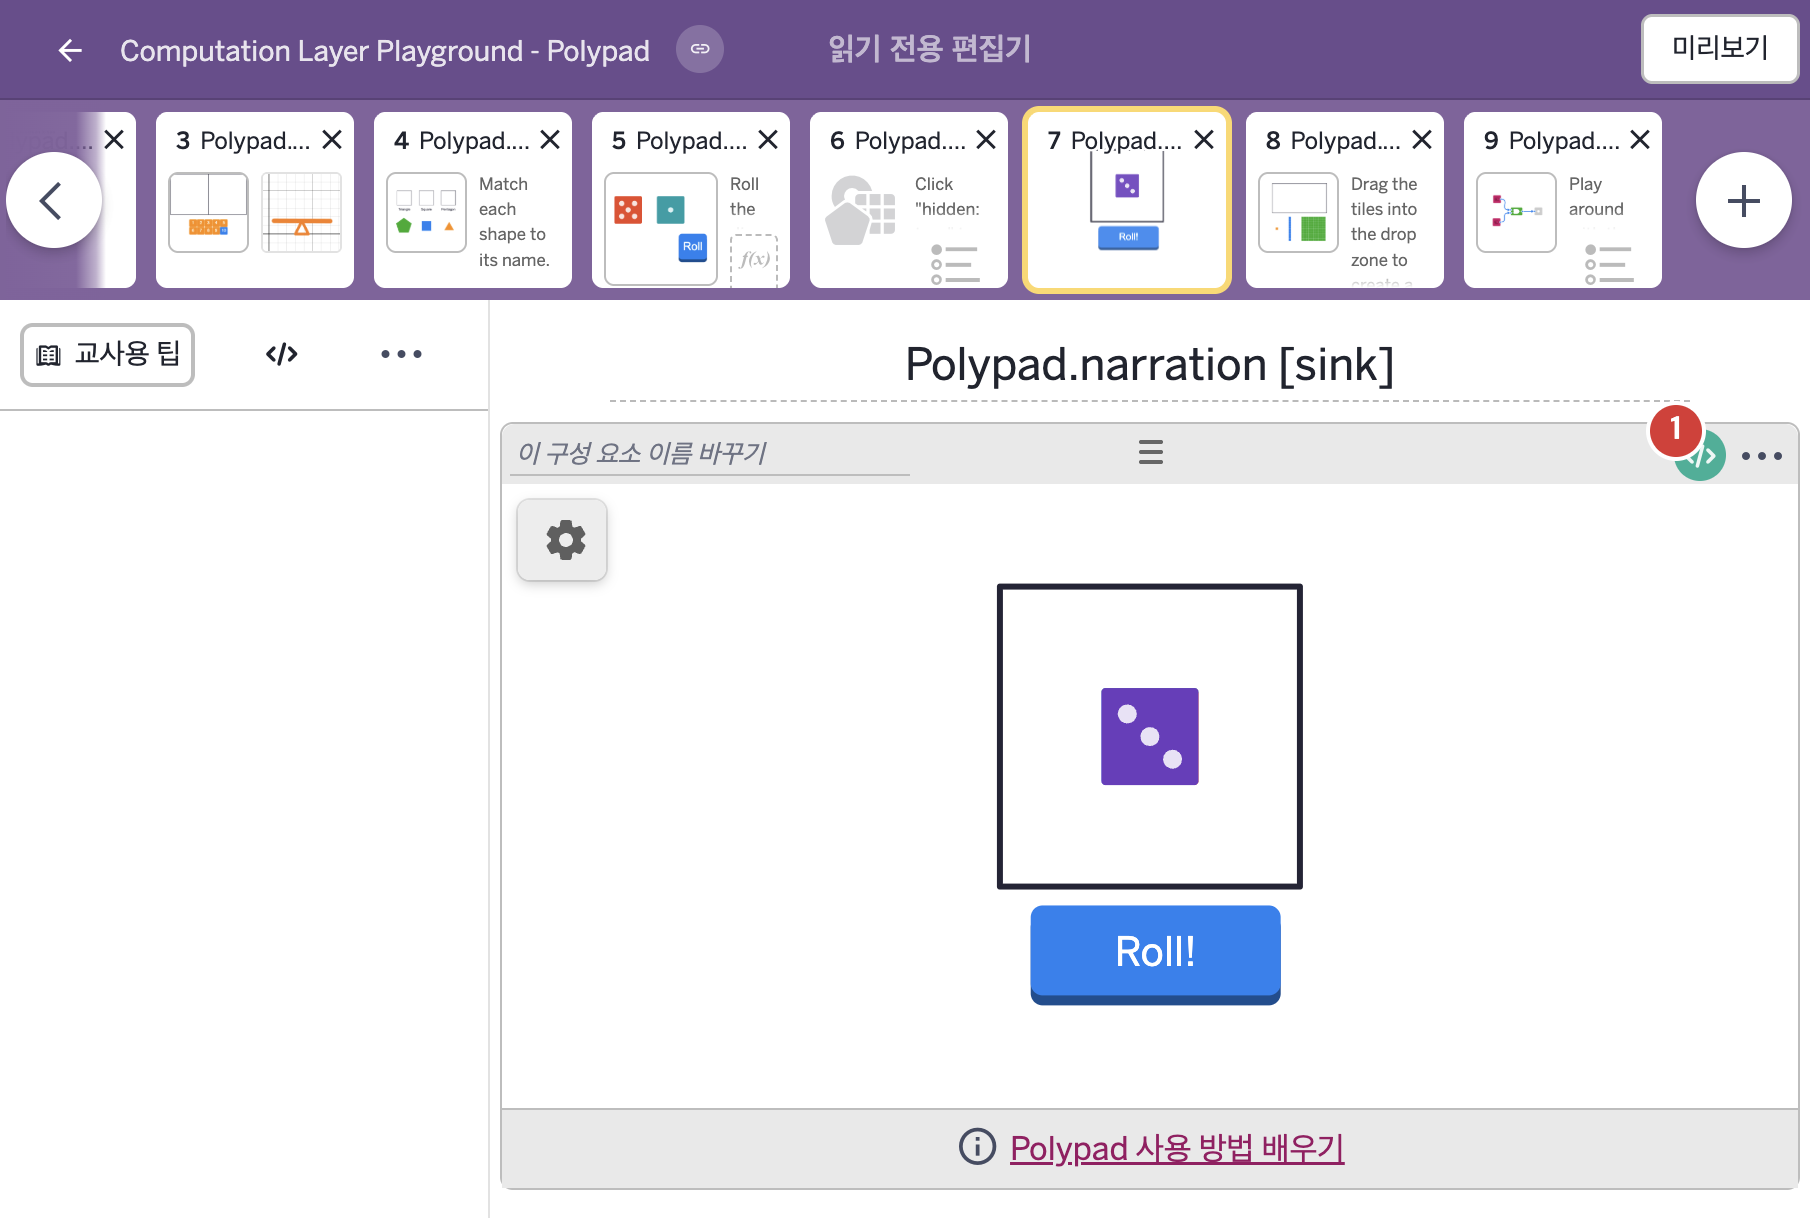1810x1218 pixels.
Task: Open screen 9 Polypad thumbnail
Action: 1563,200
